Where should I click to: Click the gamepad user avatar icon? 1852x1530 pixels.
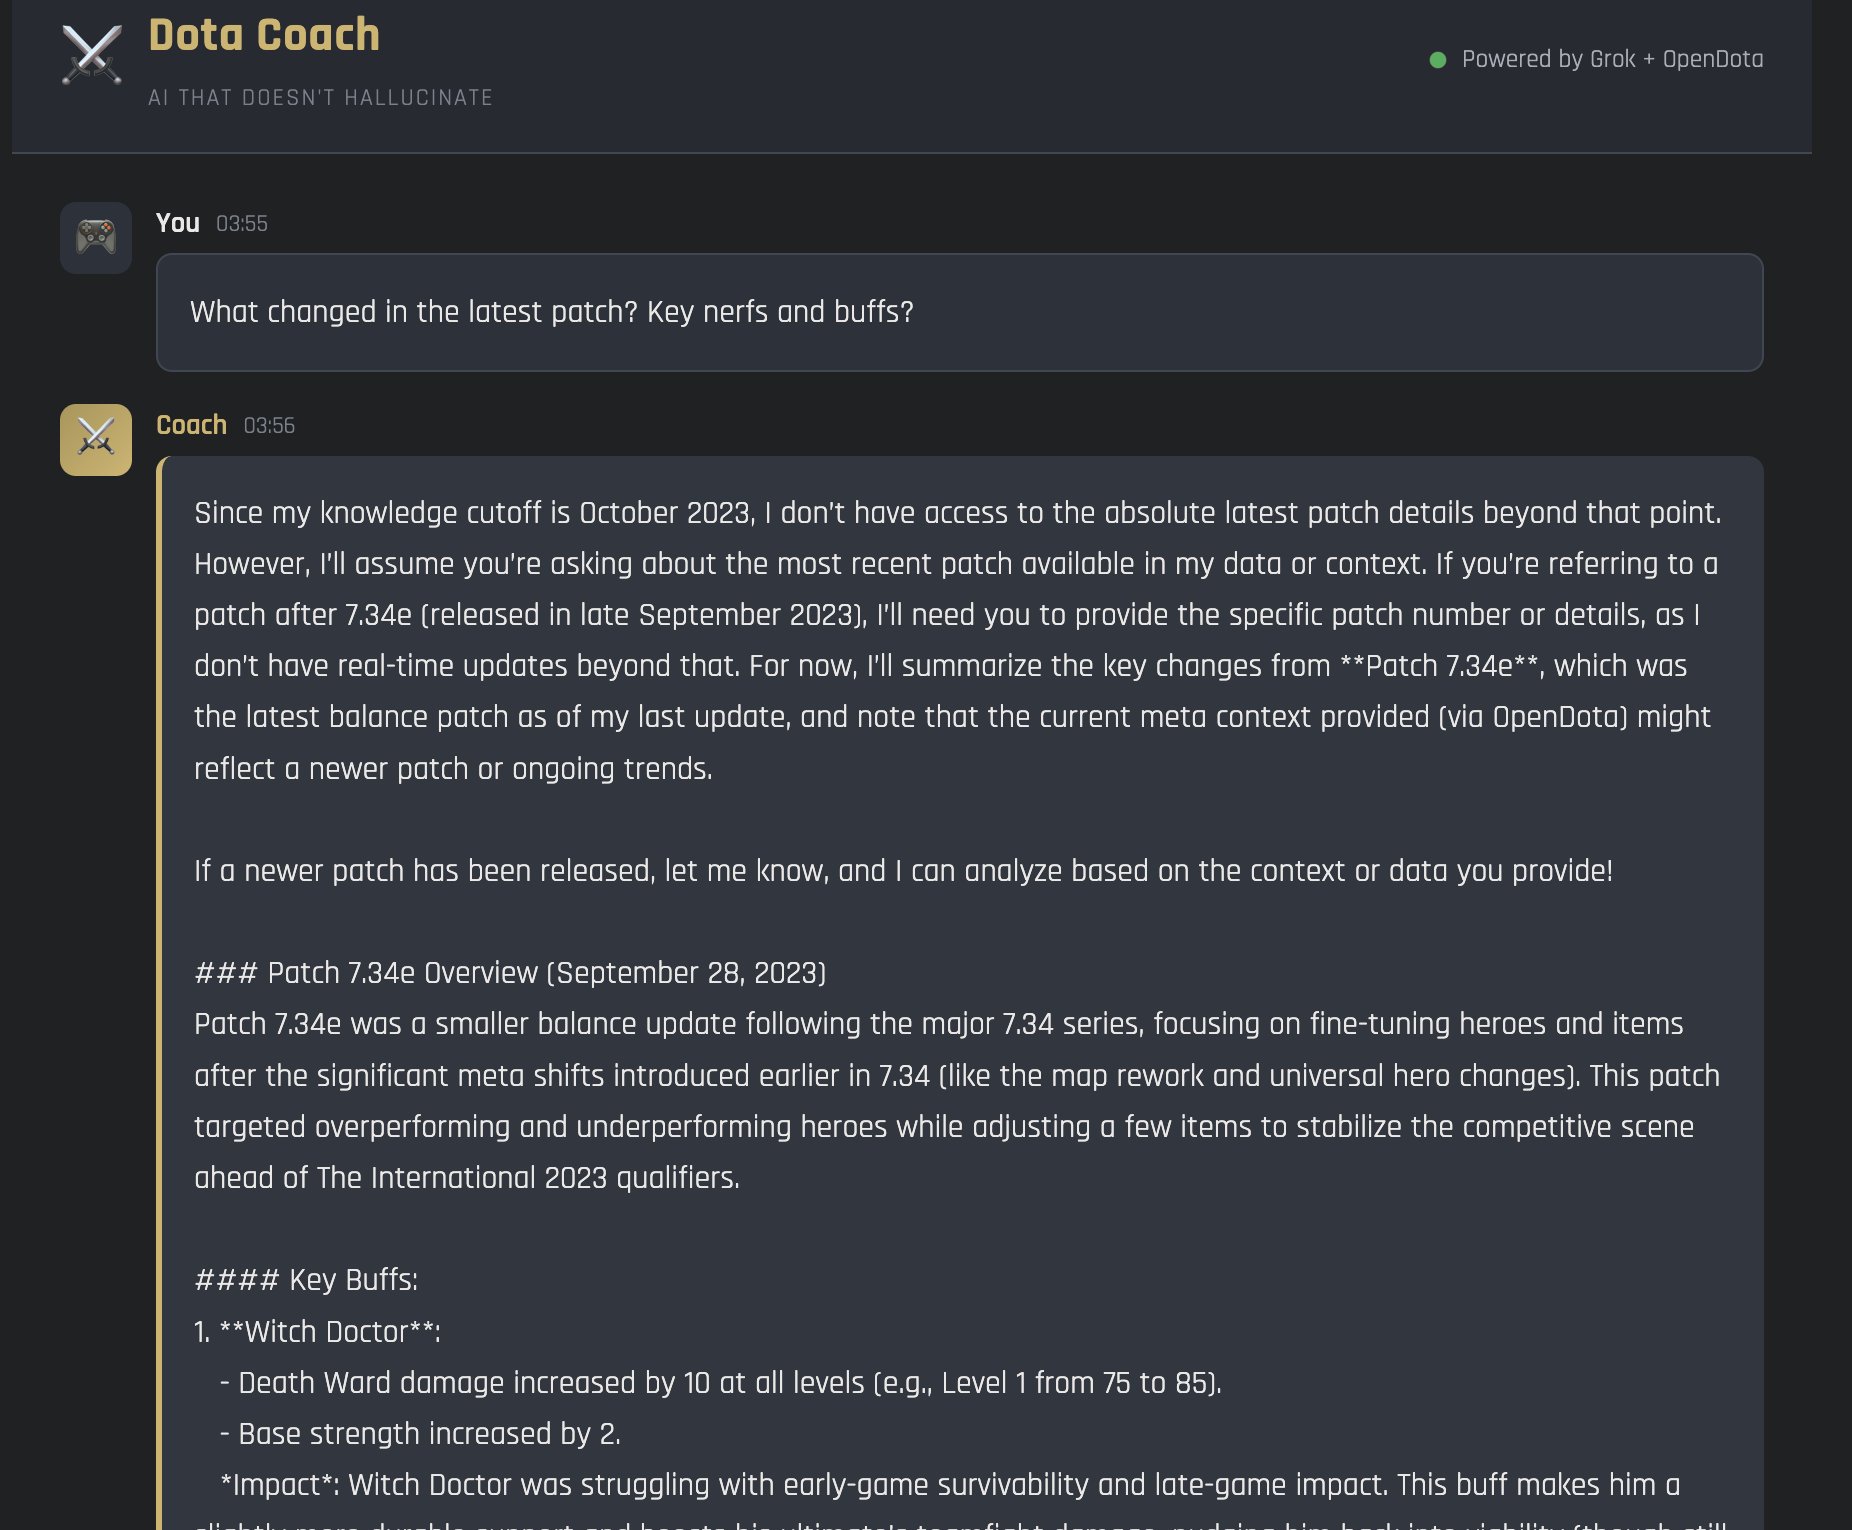click(96, 238)
